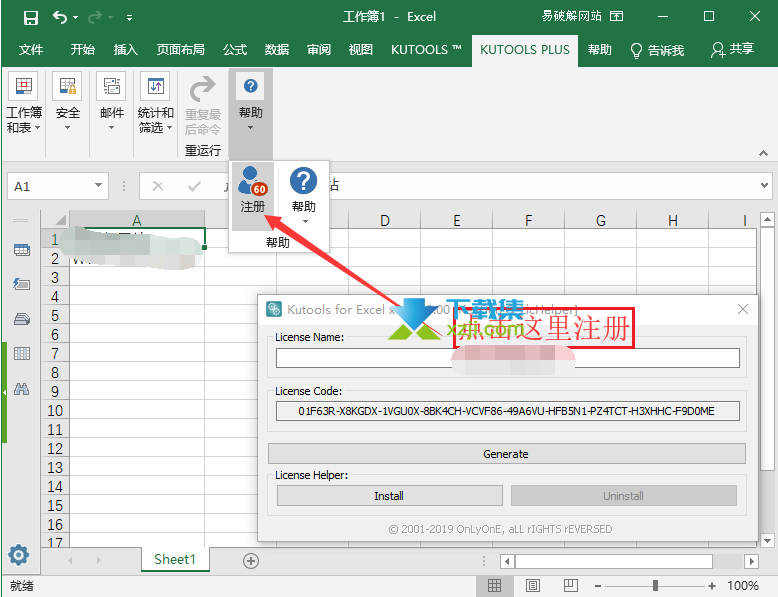Switch to Normal view icon
The image size is (778, 597).
494,586
